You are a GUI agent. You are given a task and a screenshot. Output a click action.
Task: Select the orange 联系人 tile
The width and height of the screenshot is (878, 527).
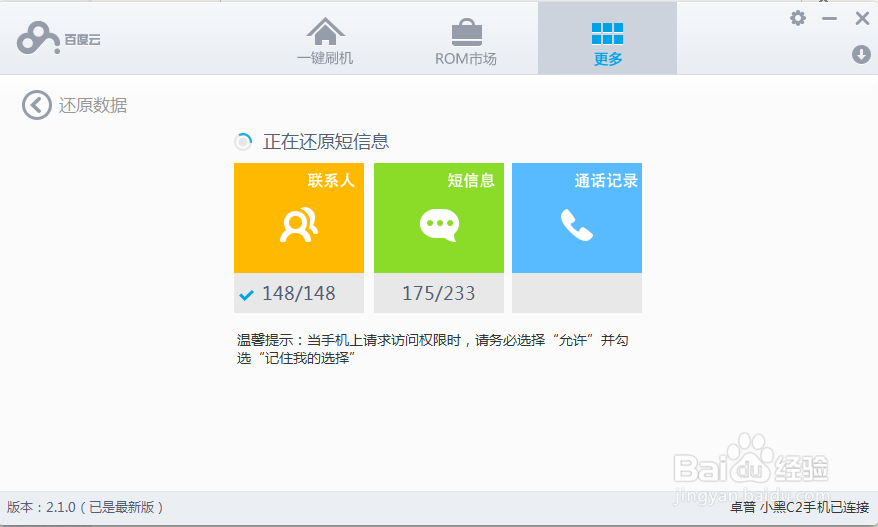(x=299, y=218)
